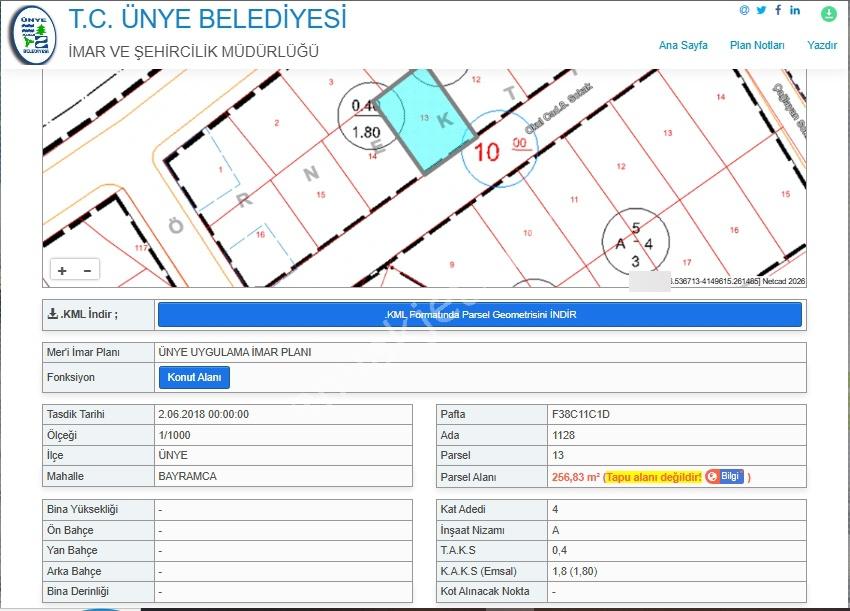Download parcel geometry in KML format
This screenshot has height=611, width=850.
tap(480, 314)
